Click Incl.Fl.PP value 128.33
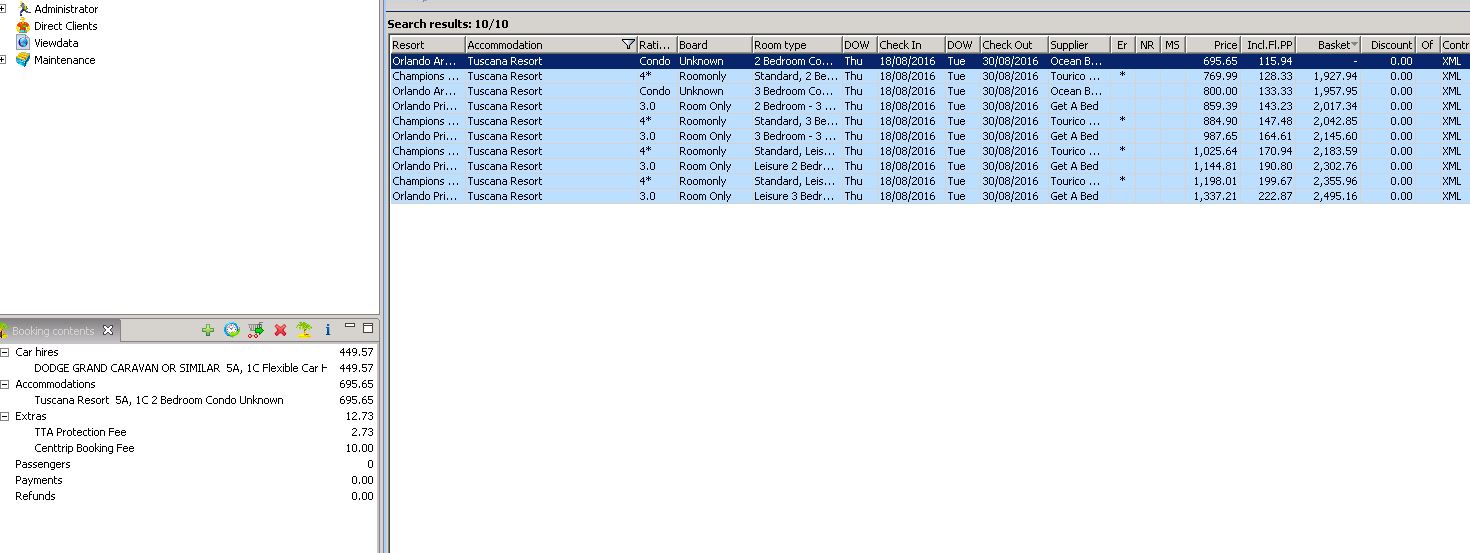This screenshot has height=553, width=1470. click(x=1275, y=76)
